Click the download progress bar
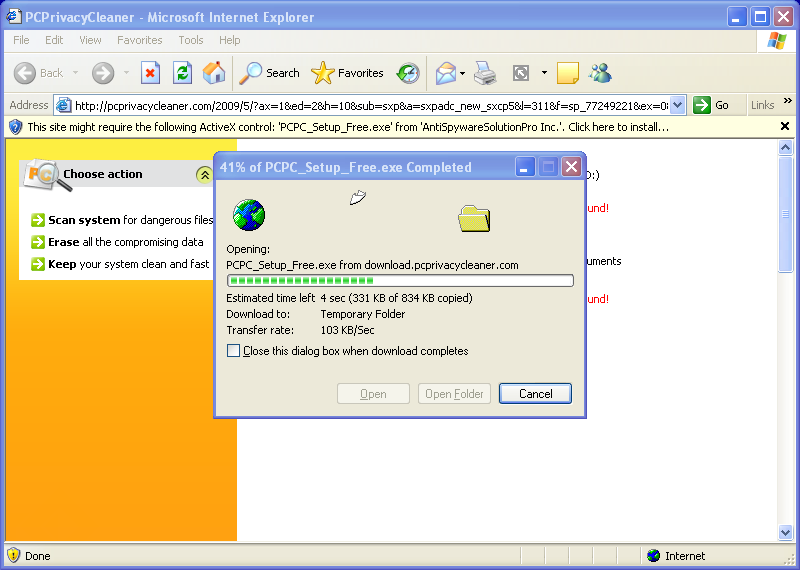This screenshot has width=800, height=570. click(x=400, y=280)
